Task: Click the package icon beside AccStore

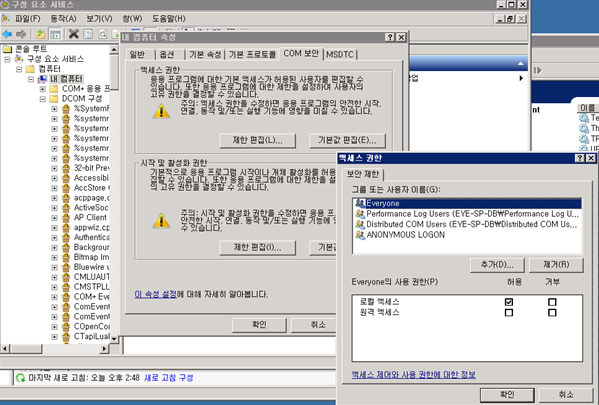Action: coord(66,188)
